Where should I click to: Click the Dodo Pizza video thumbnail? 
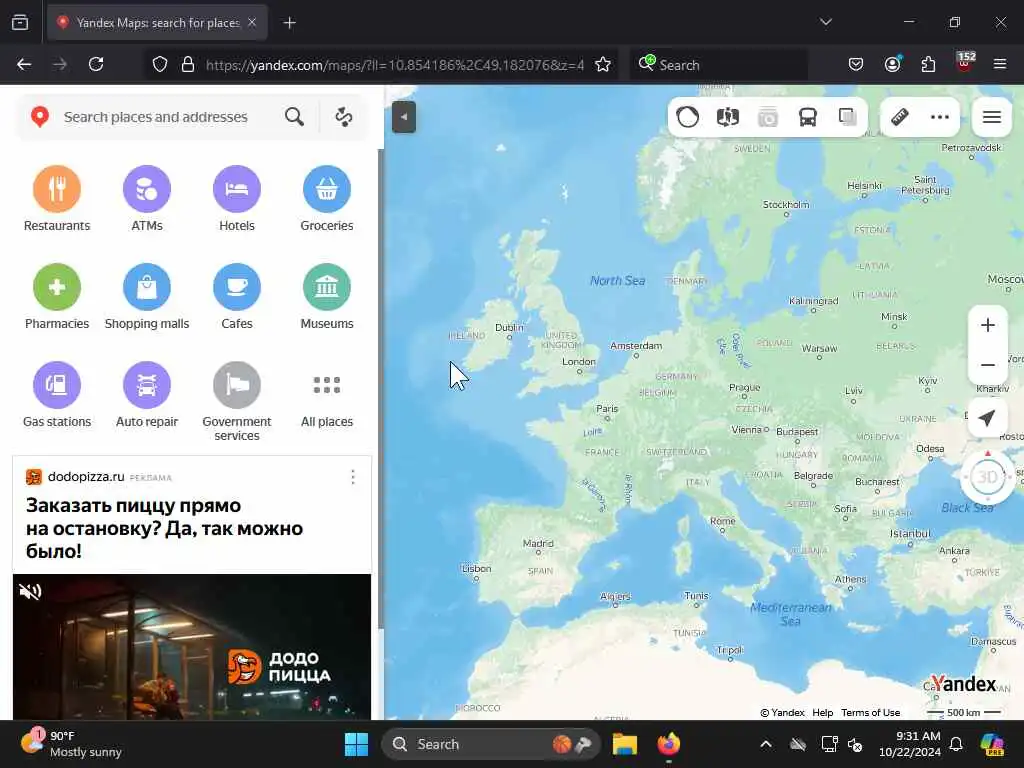192,647
